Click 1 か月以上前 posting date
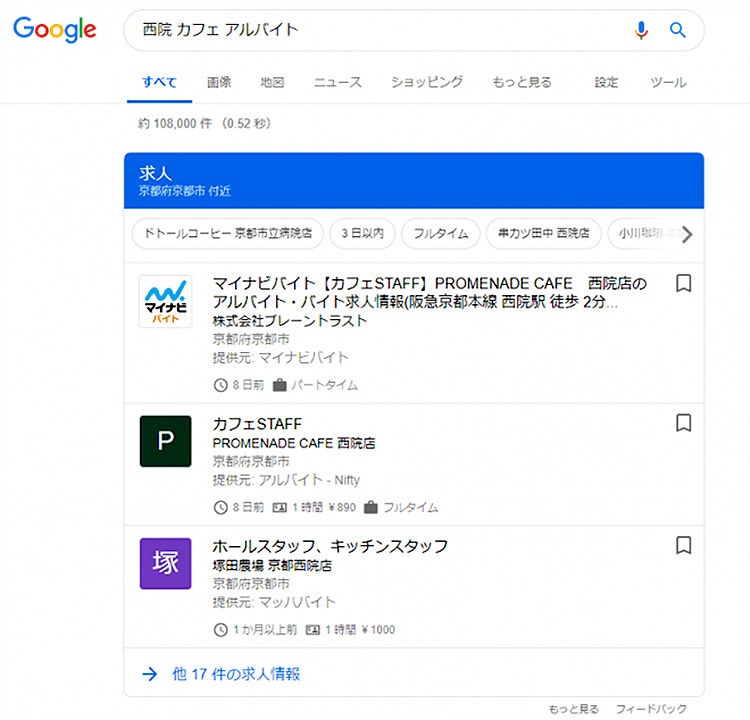The width and height of the screenshot is (750, 720). (x=265, y=630)
